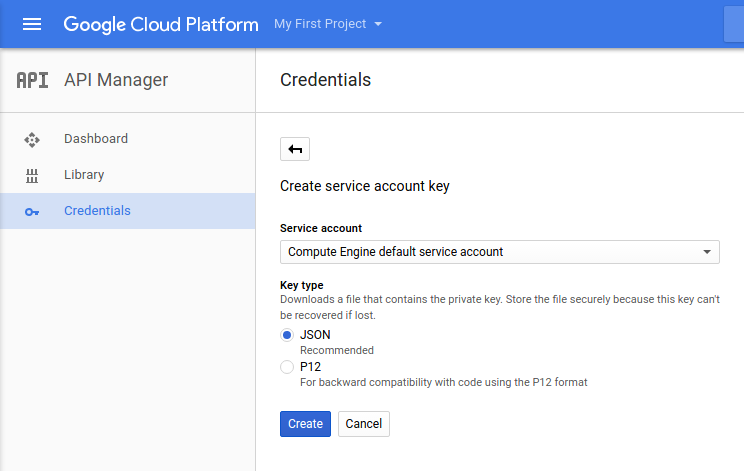Click the Dashboard icon in sidebar
Image resolution: width=744 pixels, height=471 pixels.
click(x=32, y=140)
